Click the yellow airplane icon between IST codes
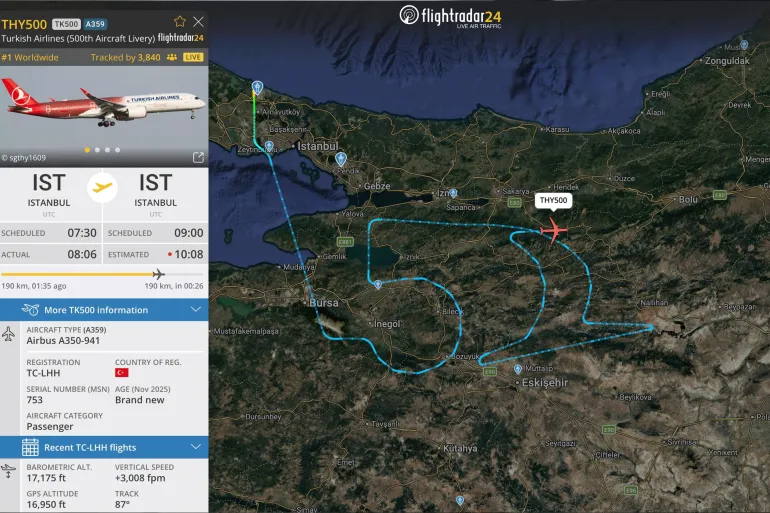Image resolution: width=770 pixels, height=513 pixels. 103,187
